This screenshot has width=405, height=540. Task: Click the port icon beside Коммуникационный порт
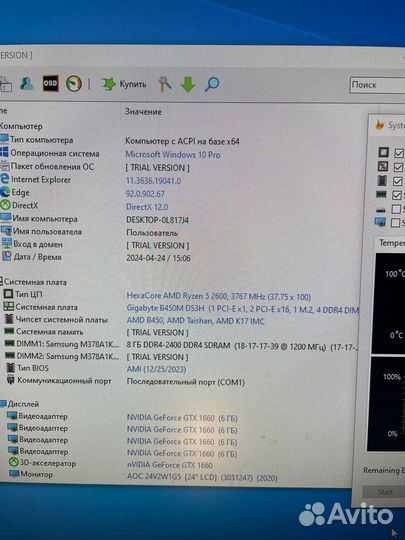pos(11,380)
